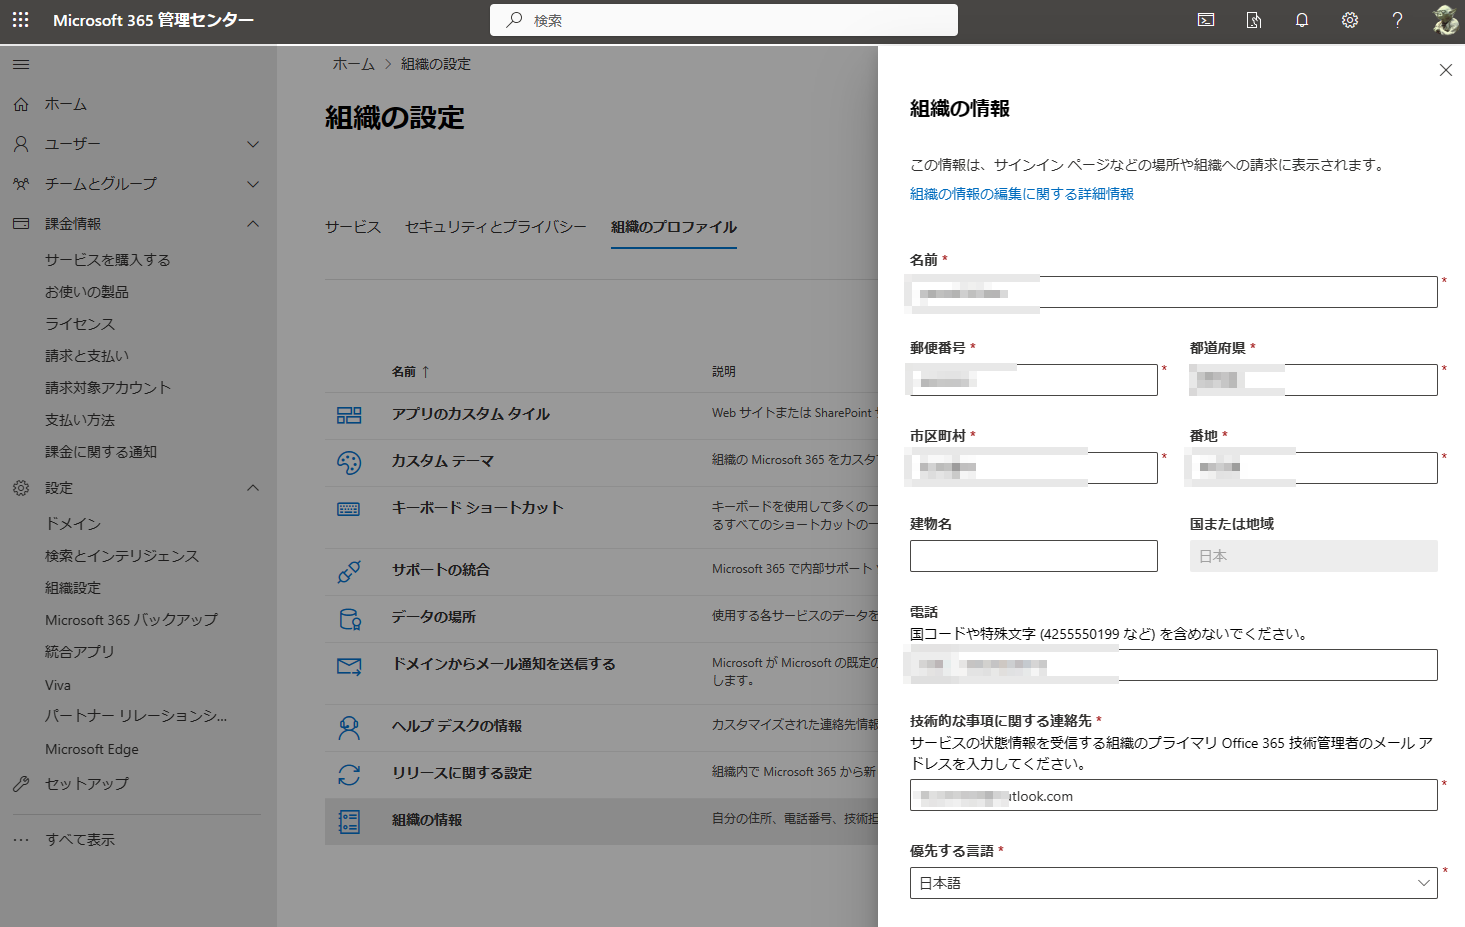Collapse the navigation with the hamburger icon
Viewport: 1465px width, 927px height.
pyautogui.click(x=20, y=63)
